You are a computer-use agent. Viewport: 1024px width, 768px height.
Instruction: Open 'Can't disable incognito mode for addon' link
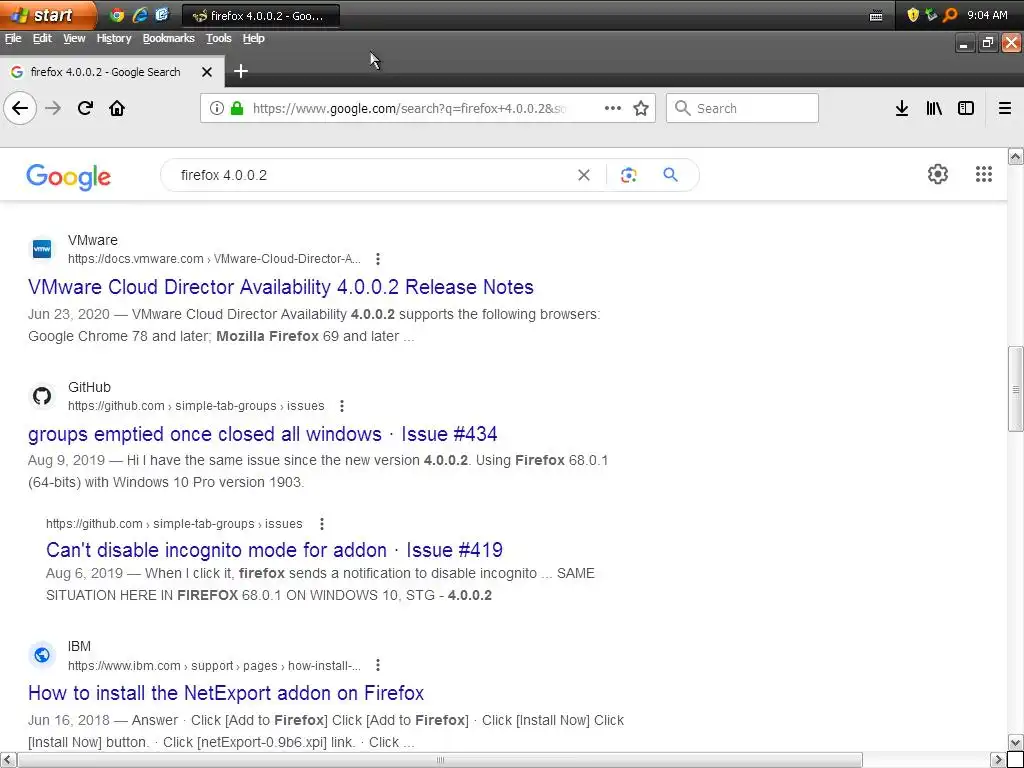(x=274, y=550)
